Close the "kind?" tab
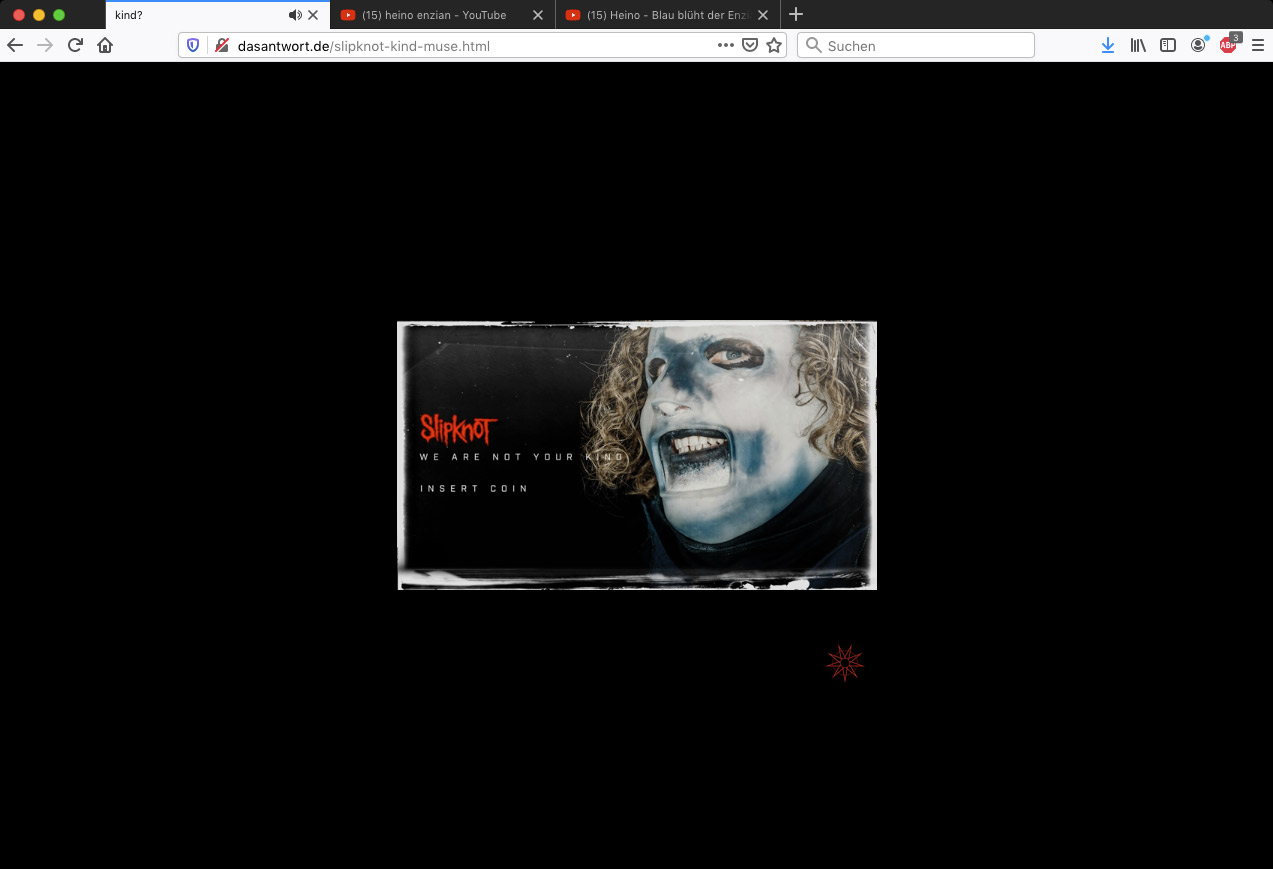The width and height of the screenshot is (1273, 869). pyautogui.click(x=313, y=15)
